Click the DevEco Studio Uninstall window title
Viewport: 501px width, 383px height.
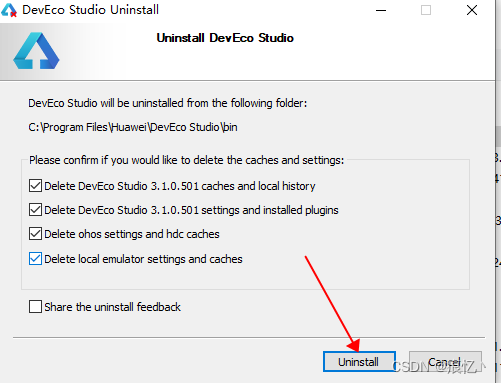pyautogui.click(x=90, y=10)
